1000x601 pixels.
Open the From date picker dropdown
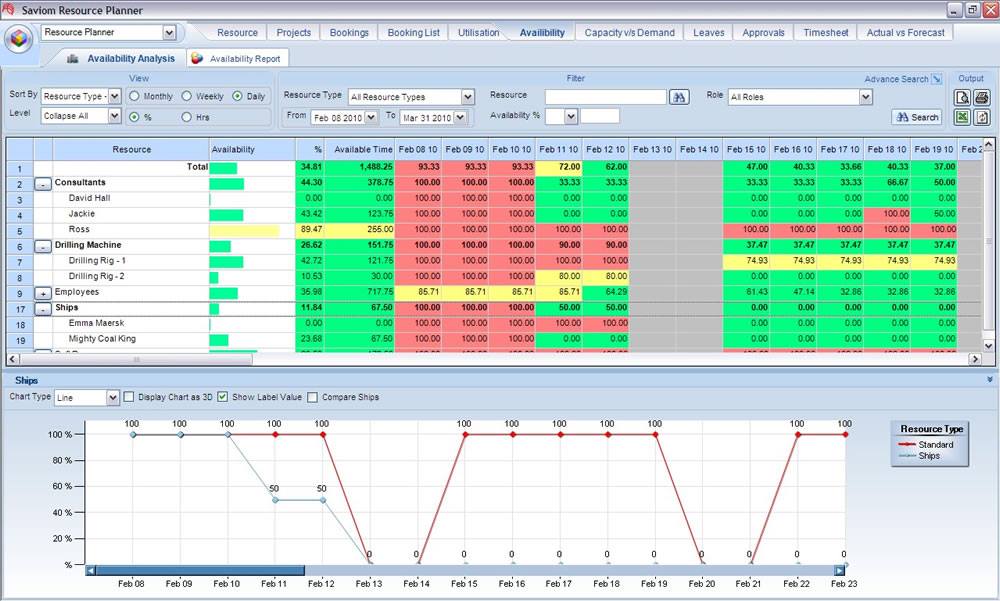coord(369,118)
